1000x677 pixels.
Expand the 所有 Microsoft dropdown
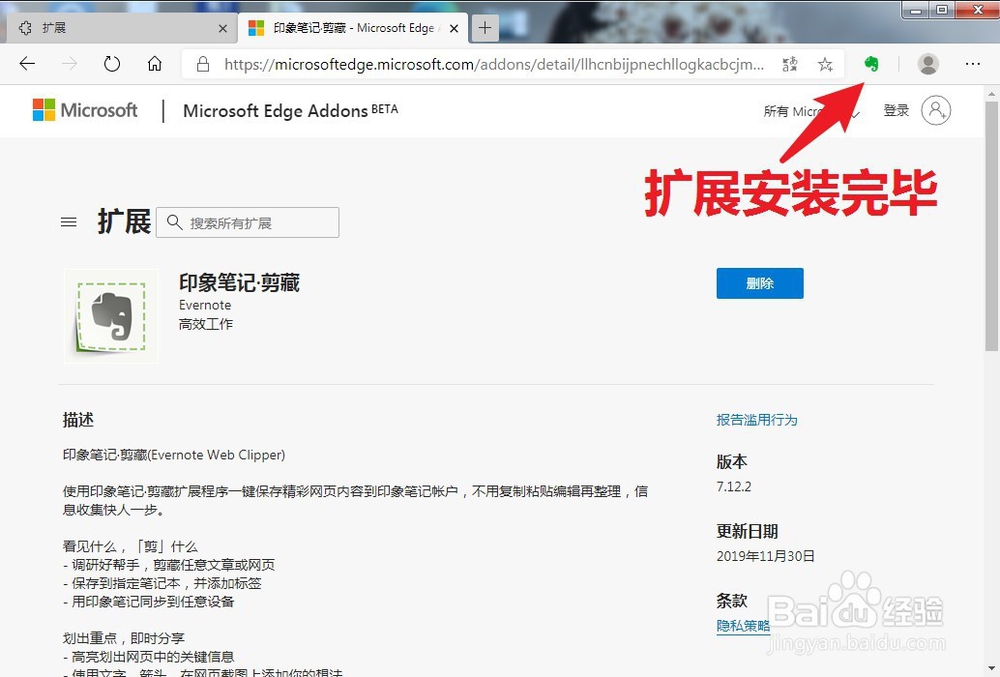(x=812, y=112)
